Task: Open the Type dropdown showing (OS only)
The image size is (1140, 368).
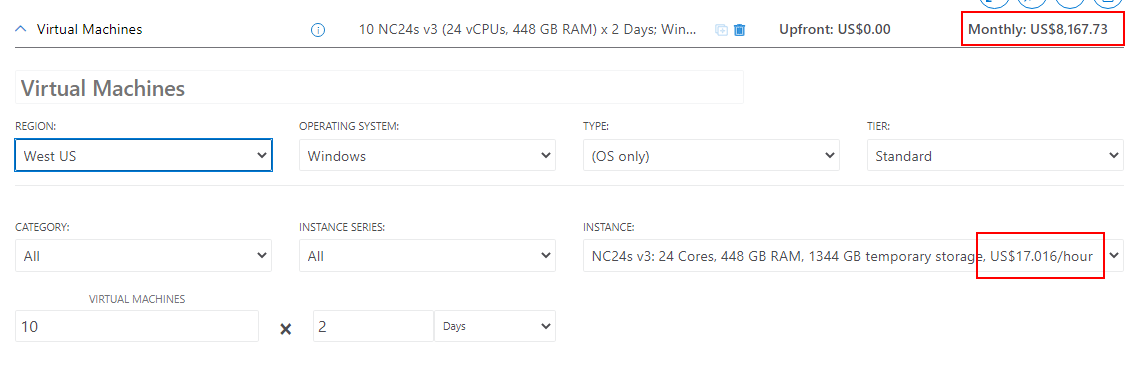Action: 711,156
